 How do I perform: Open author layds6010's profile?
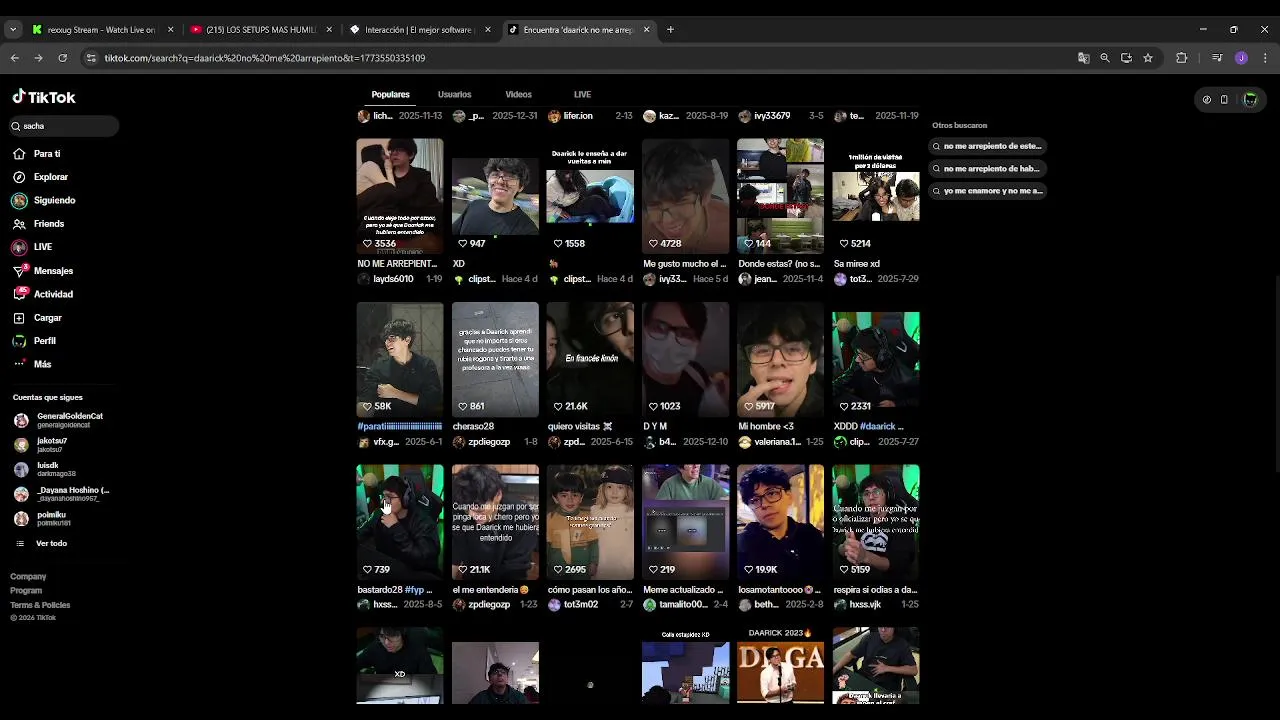point(393,279)
